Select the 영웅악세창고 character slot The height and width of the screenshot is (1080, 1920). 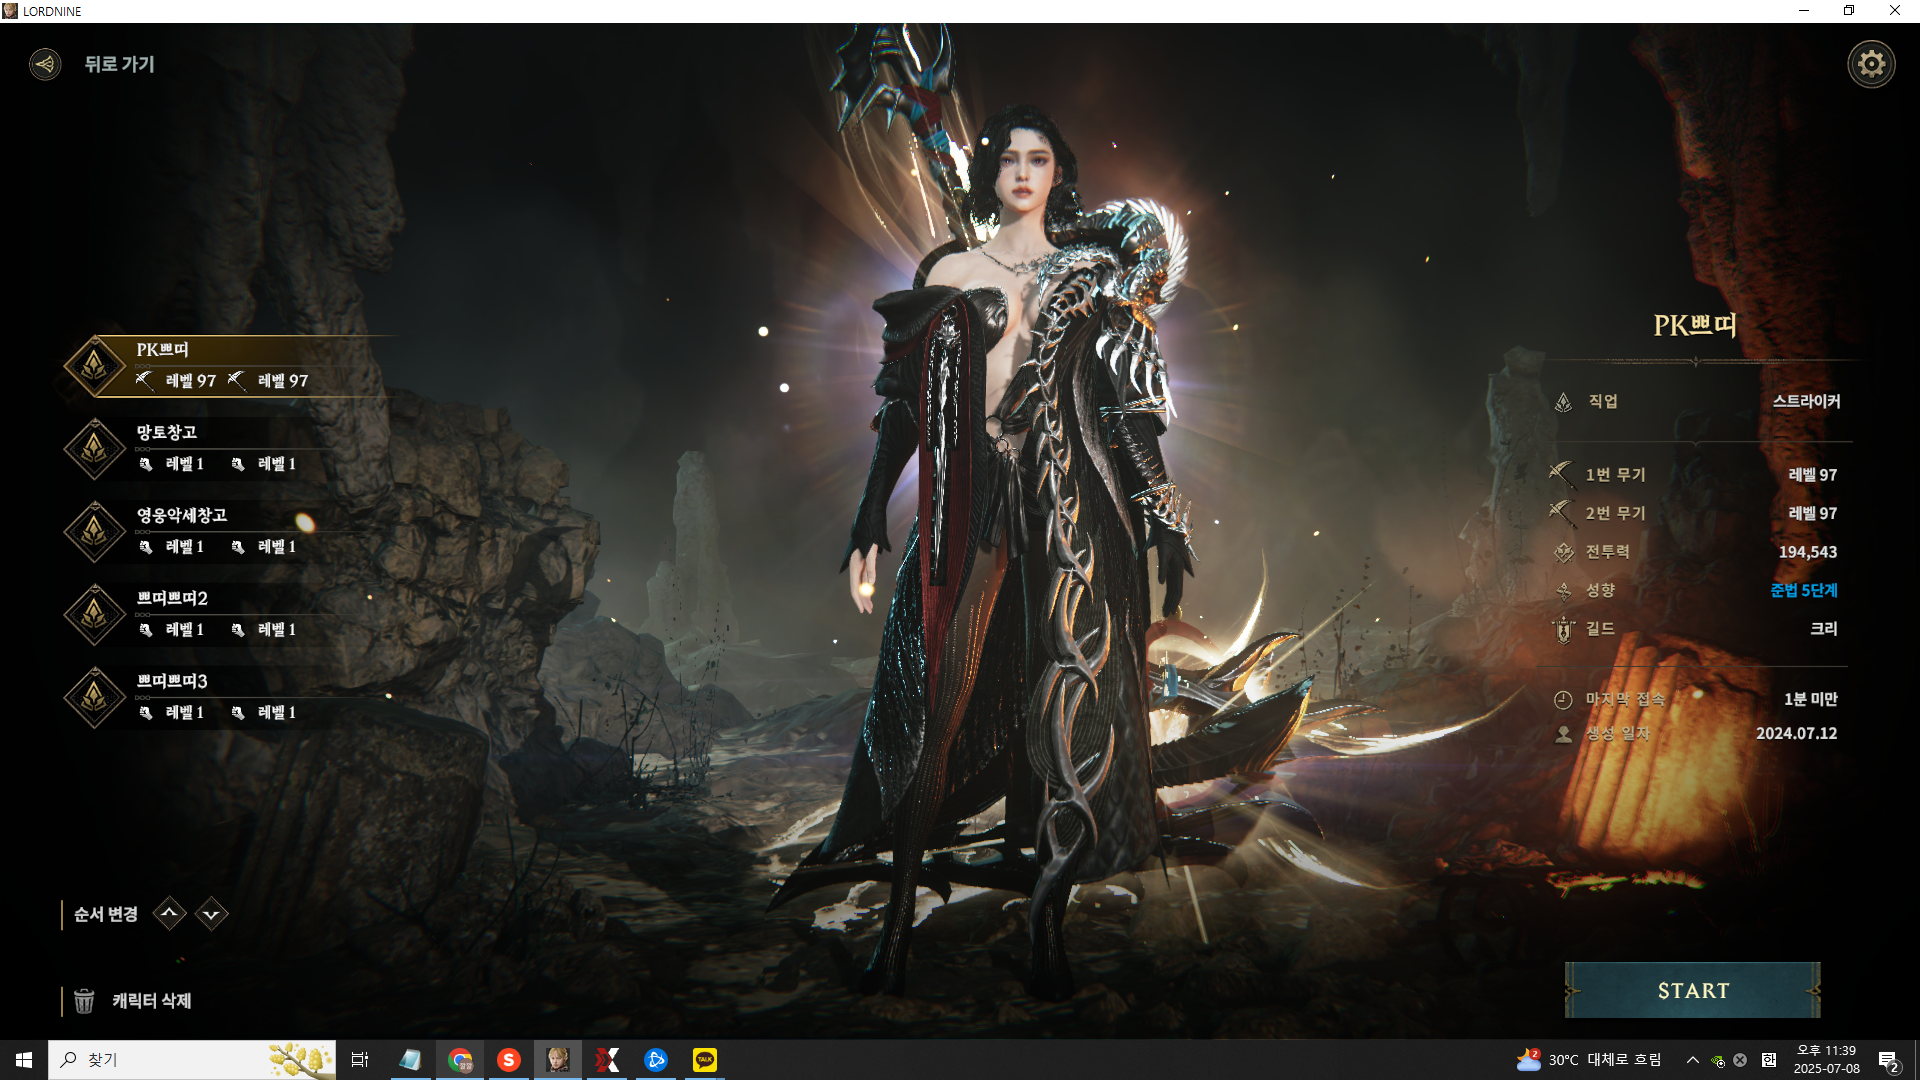(230, 532)
